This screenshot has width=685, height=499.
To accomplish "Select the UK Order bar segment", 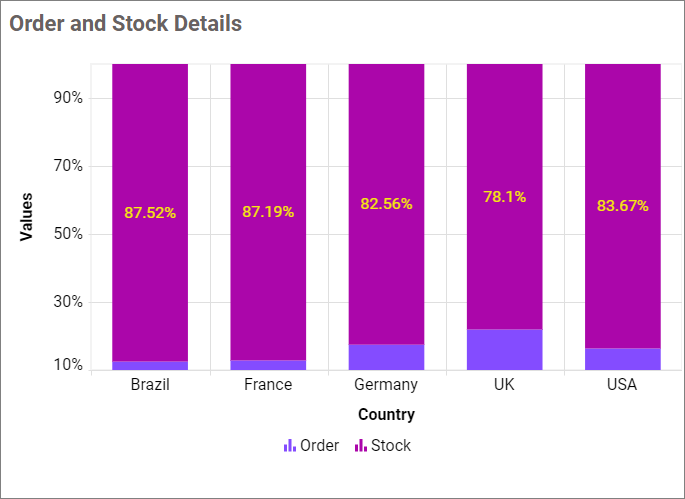I will click(x=504, y=350).
